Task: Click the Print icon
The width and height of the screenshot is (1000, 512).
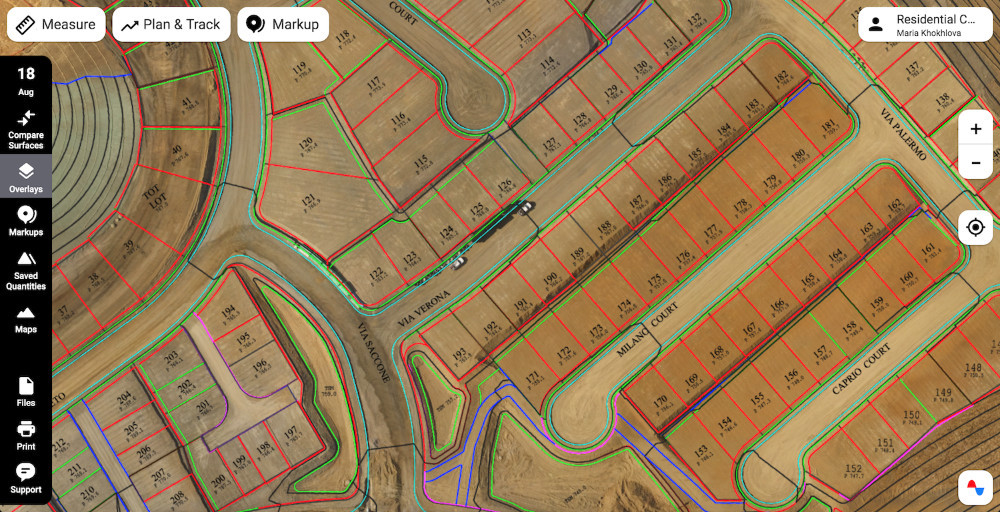Action: tap(26, 435)
